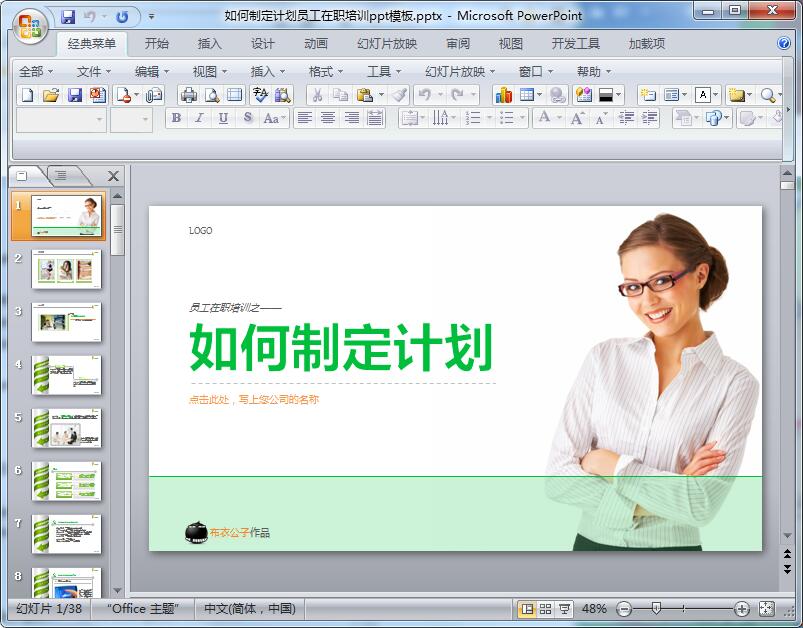Switch to the 审阅 ribbon tab
The image size is (803, 628).
point(458,44)
